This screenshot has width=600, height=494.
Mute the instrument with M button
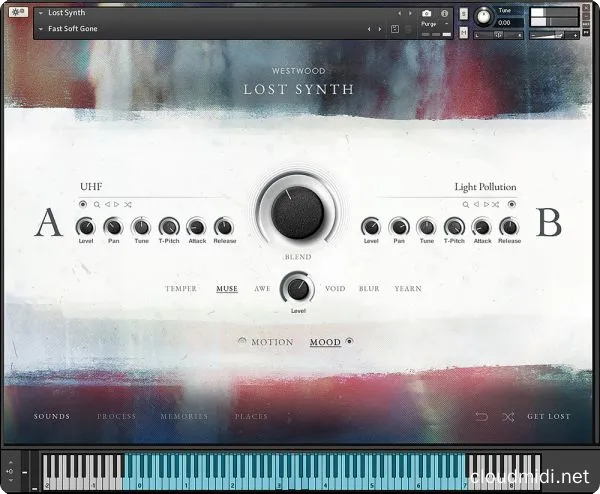pyautogui.click(x=463, y=33)
